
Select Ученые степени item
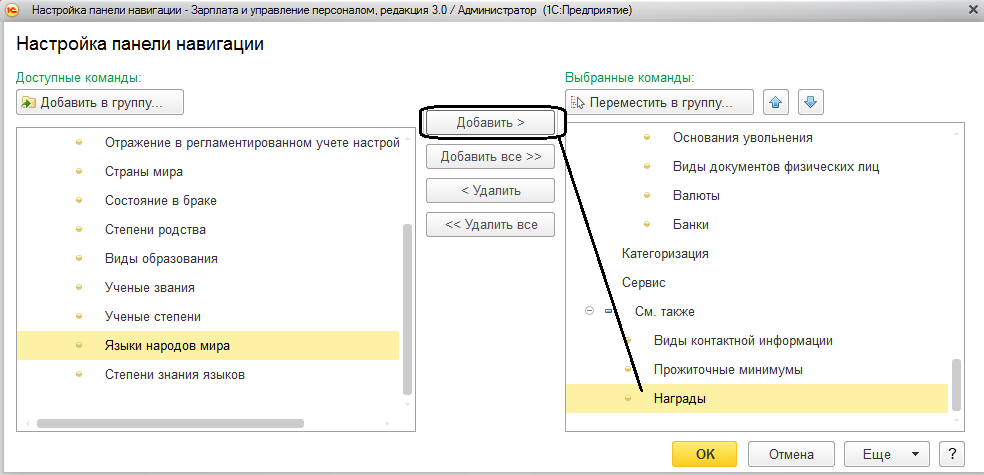[152, 317]
